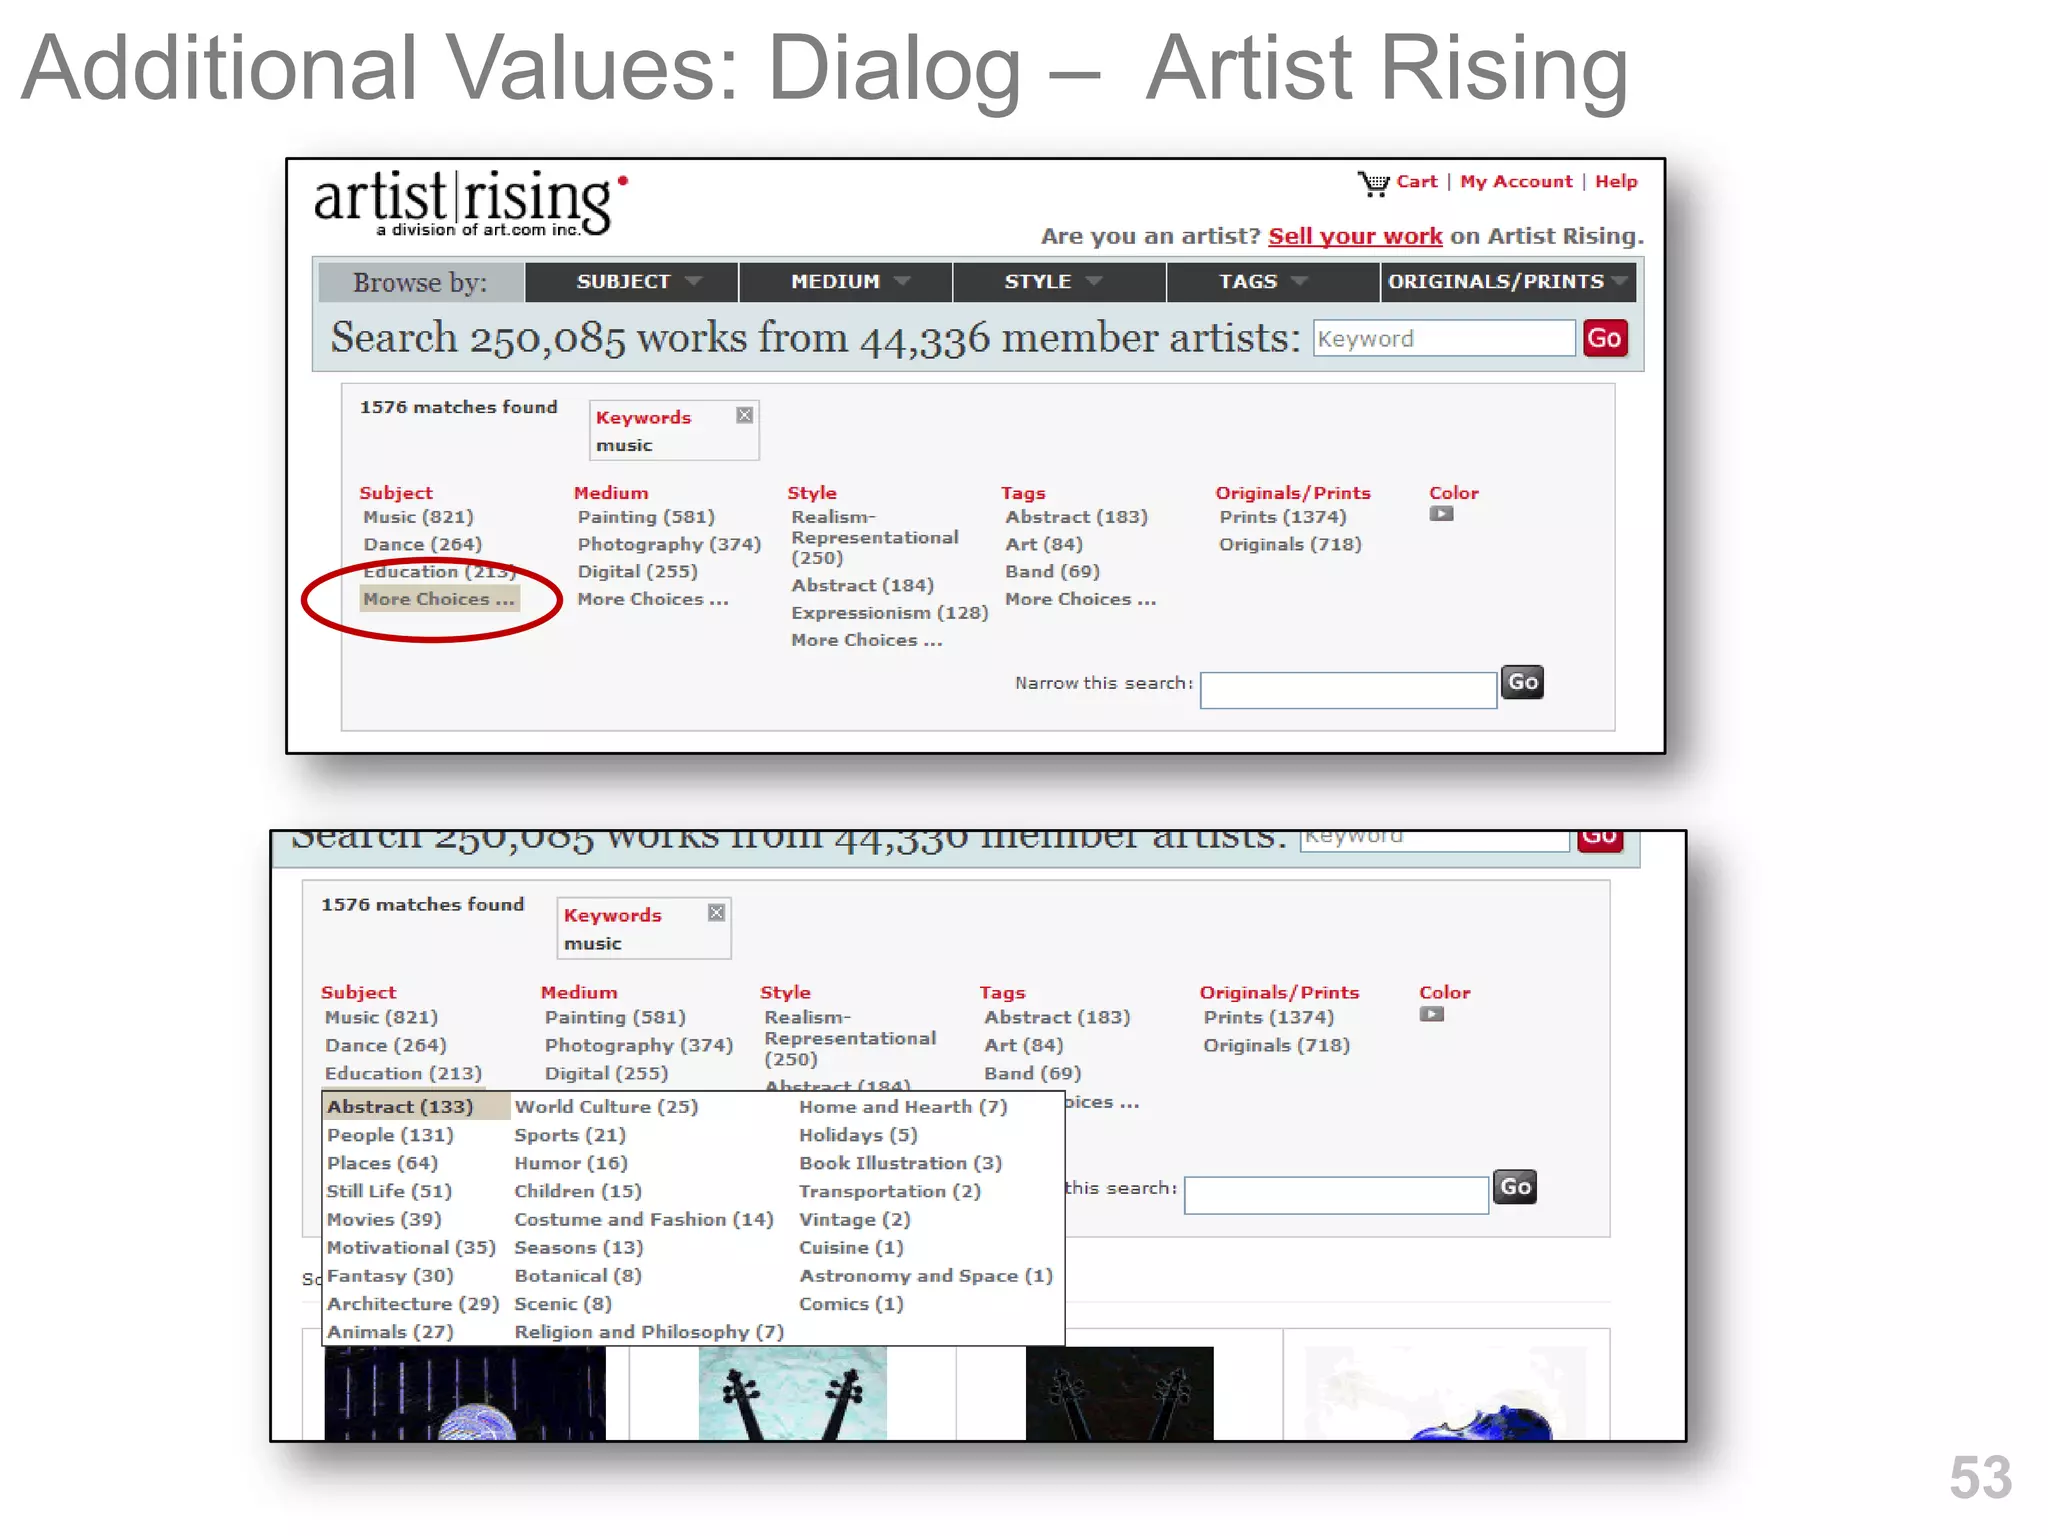The height and width of the screenshot is (1536, 2048).
Task: Select Abstract (133) in subject popup
Action: coord(403,1106)
